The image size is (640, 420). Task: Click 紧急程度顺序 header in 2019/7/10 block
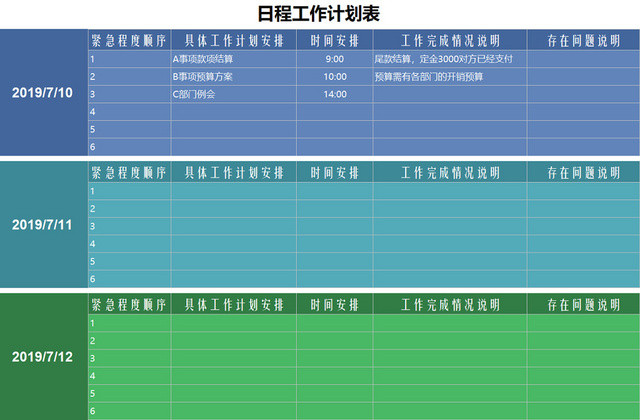129,40
